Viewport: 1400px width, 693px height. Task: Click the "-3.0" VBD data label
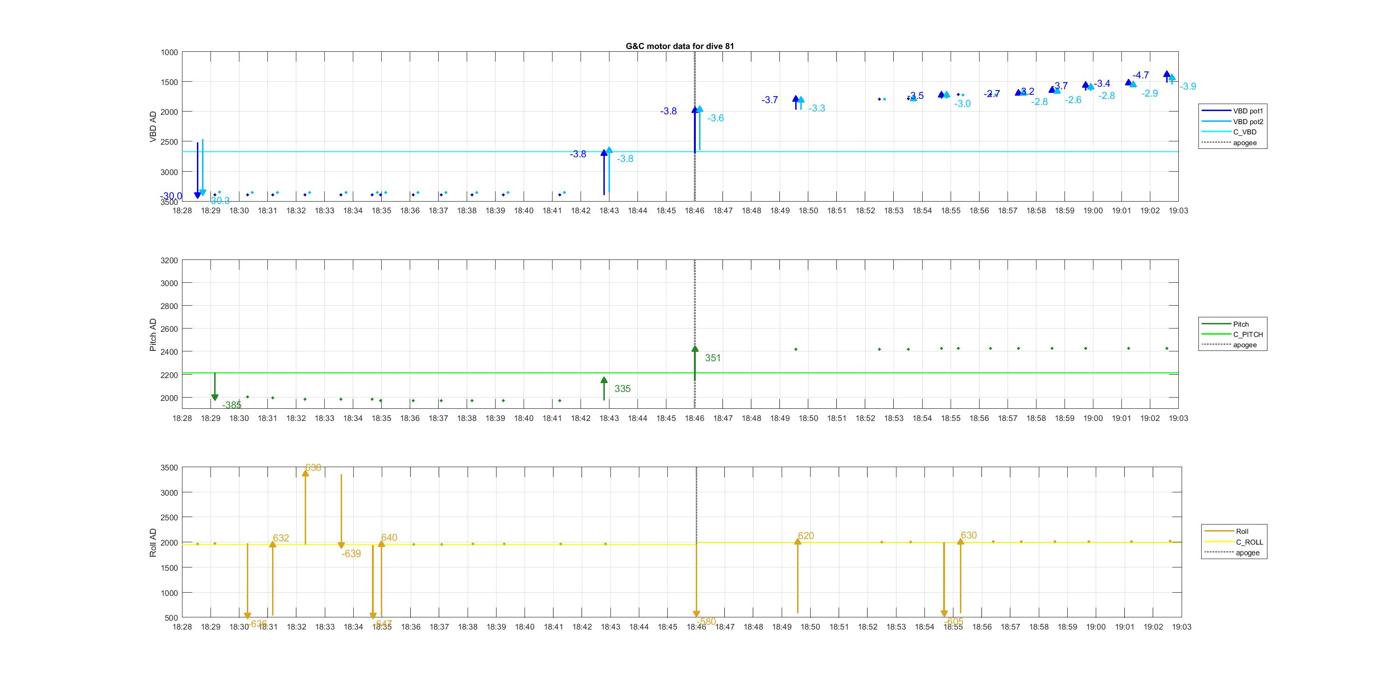(x=962, y=104)
